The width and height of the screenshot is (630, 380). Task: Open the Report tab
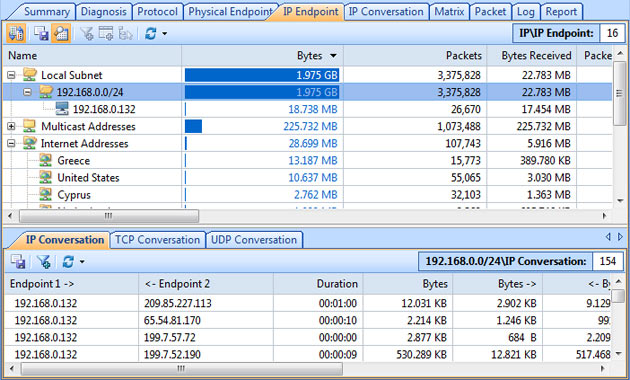tap(561, 12)
